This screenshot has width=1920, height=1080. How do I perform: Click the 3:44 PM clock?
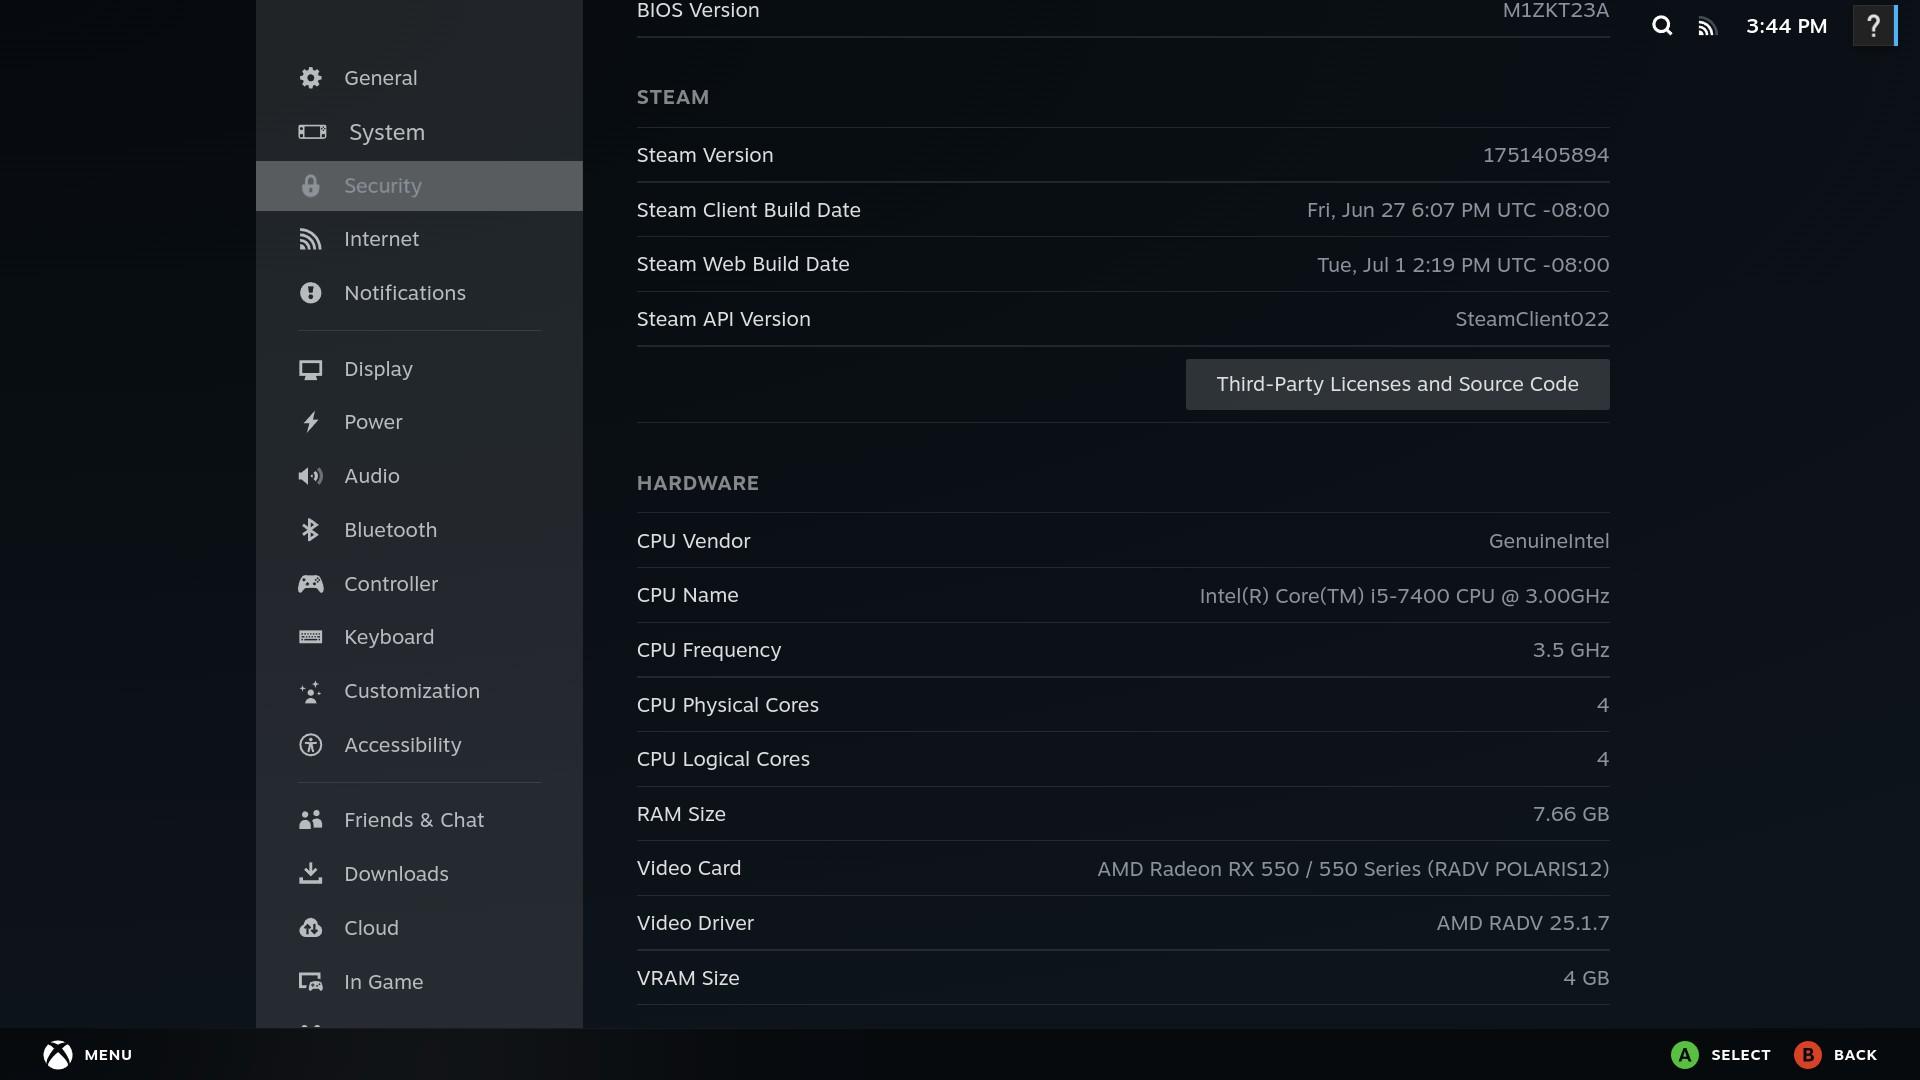[x=1786, y=26]
